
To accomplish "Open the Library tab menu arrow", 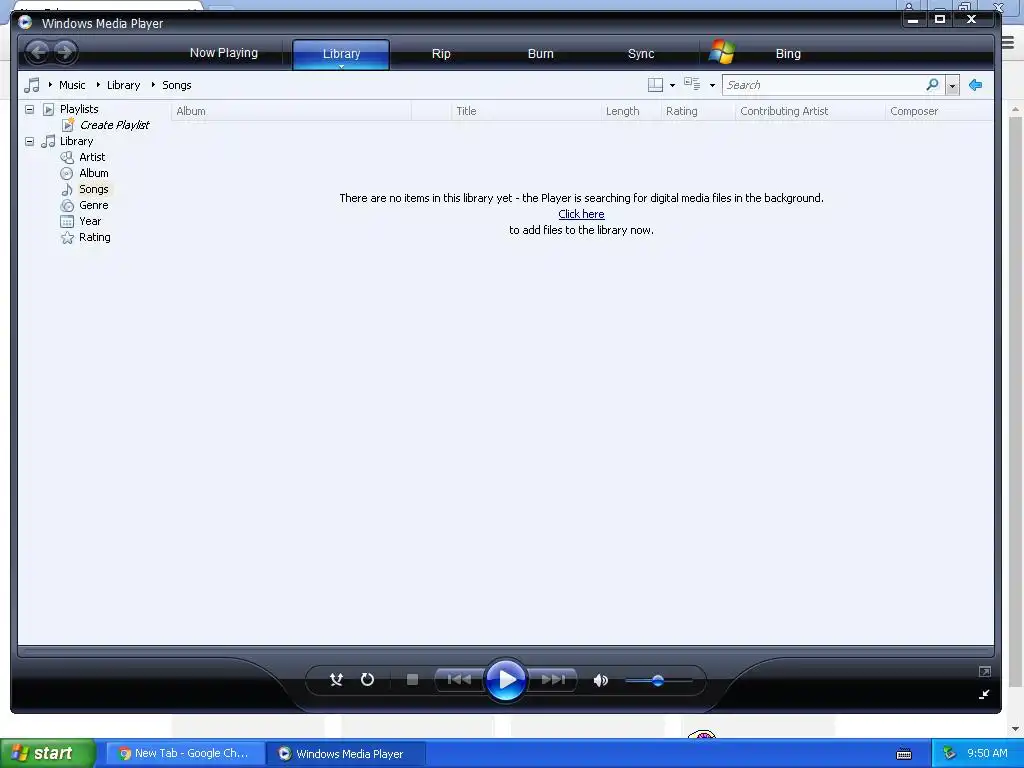I will coord(341,66).
